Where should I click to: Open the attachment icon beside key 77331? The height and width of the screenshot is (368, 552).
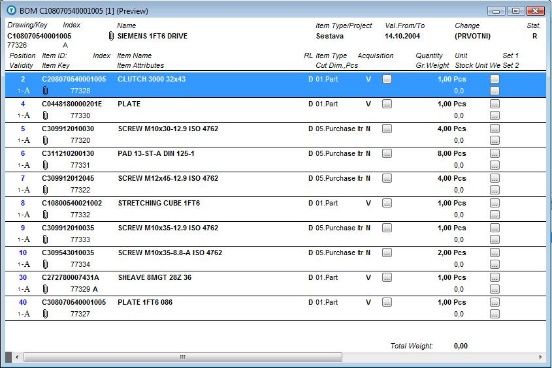(45, 165)
